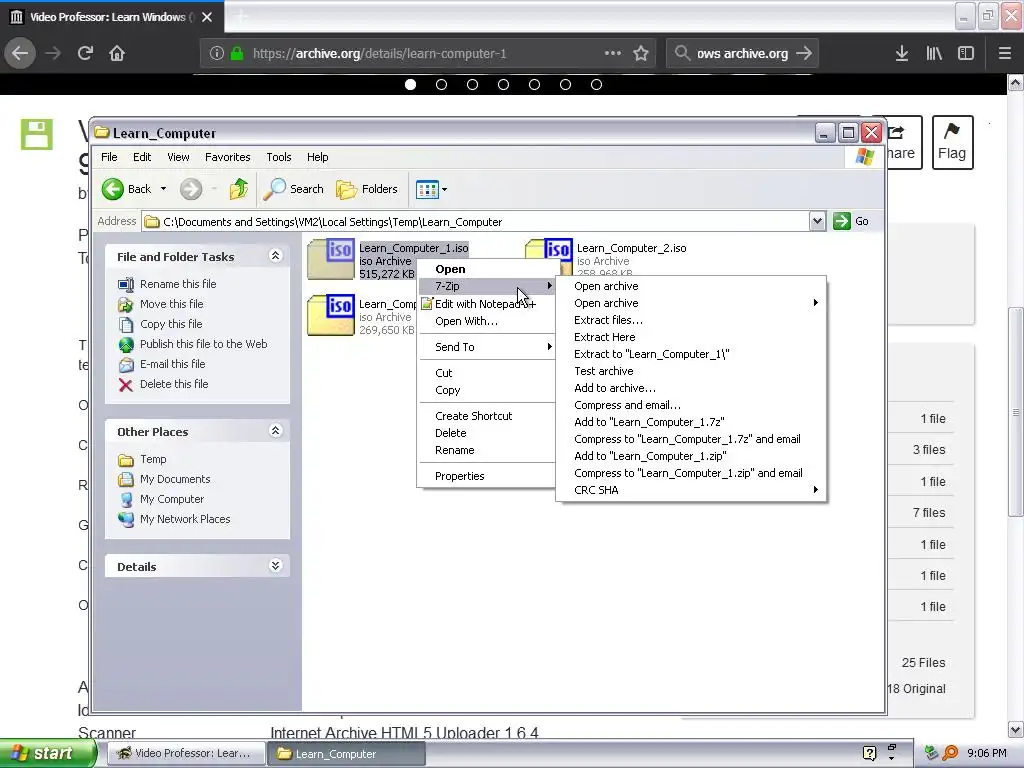Click Copy this file task
Screen dimensions: 1024x768
[171, 324]
